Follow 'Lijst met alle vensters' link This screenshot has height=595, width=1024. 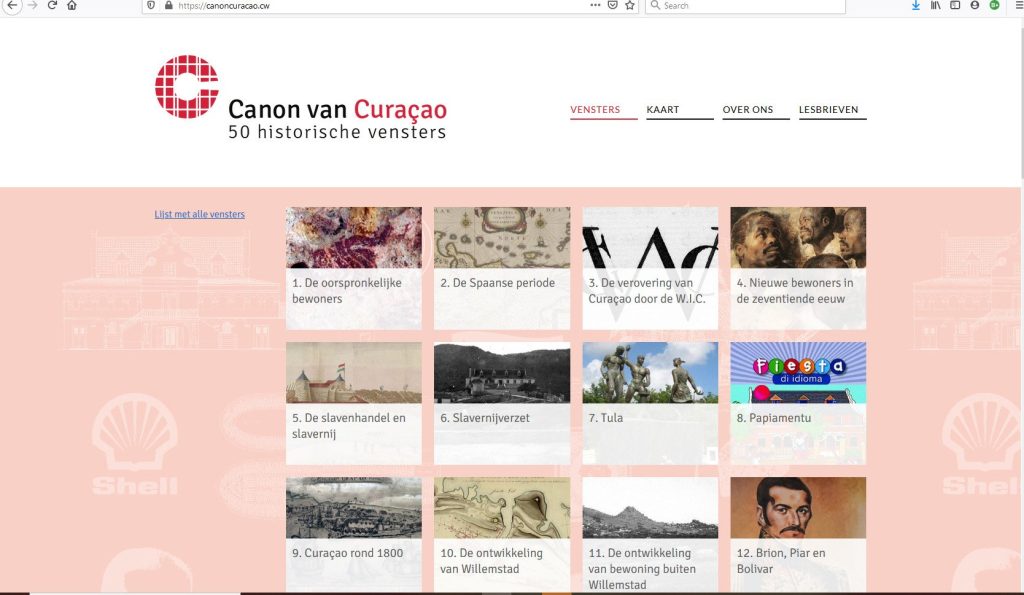pos(199,214)
